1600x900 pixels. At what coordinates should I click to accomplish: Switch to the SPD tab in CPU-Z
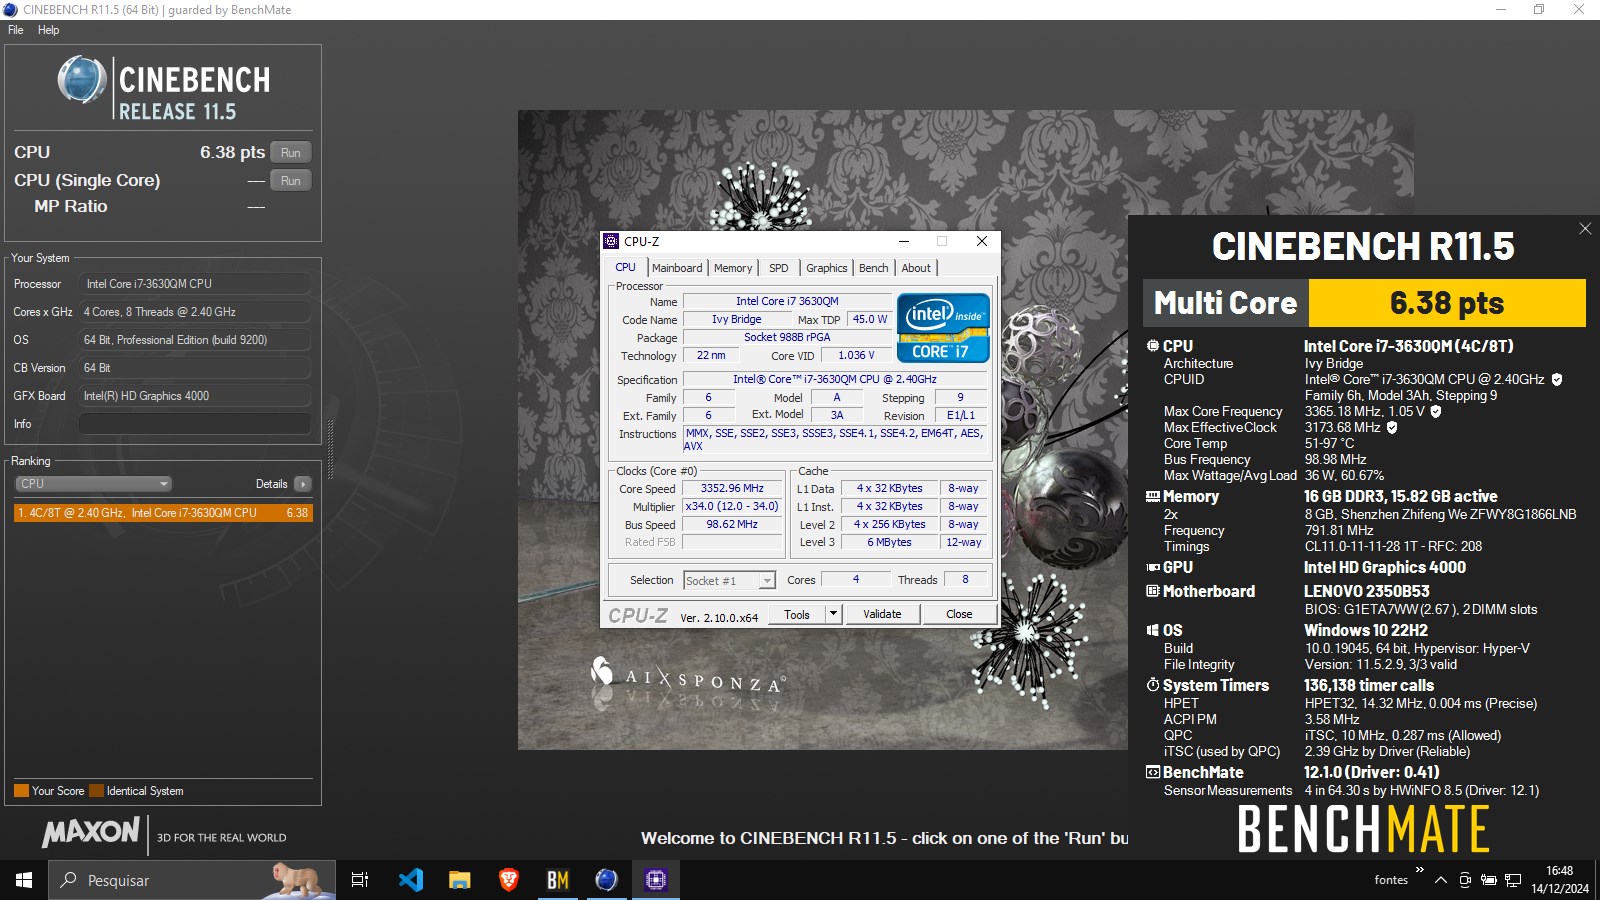[779, 268]
